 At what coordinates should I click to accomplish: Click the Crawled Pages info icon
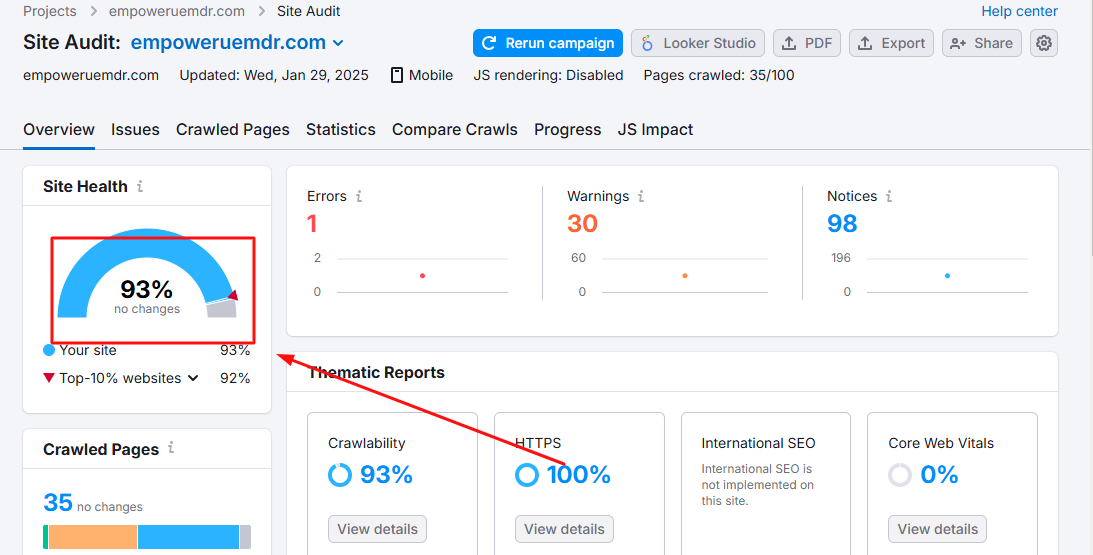[x=172, y=449]
